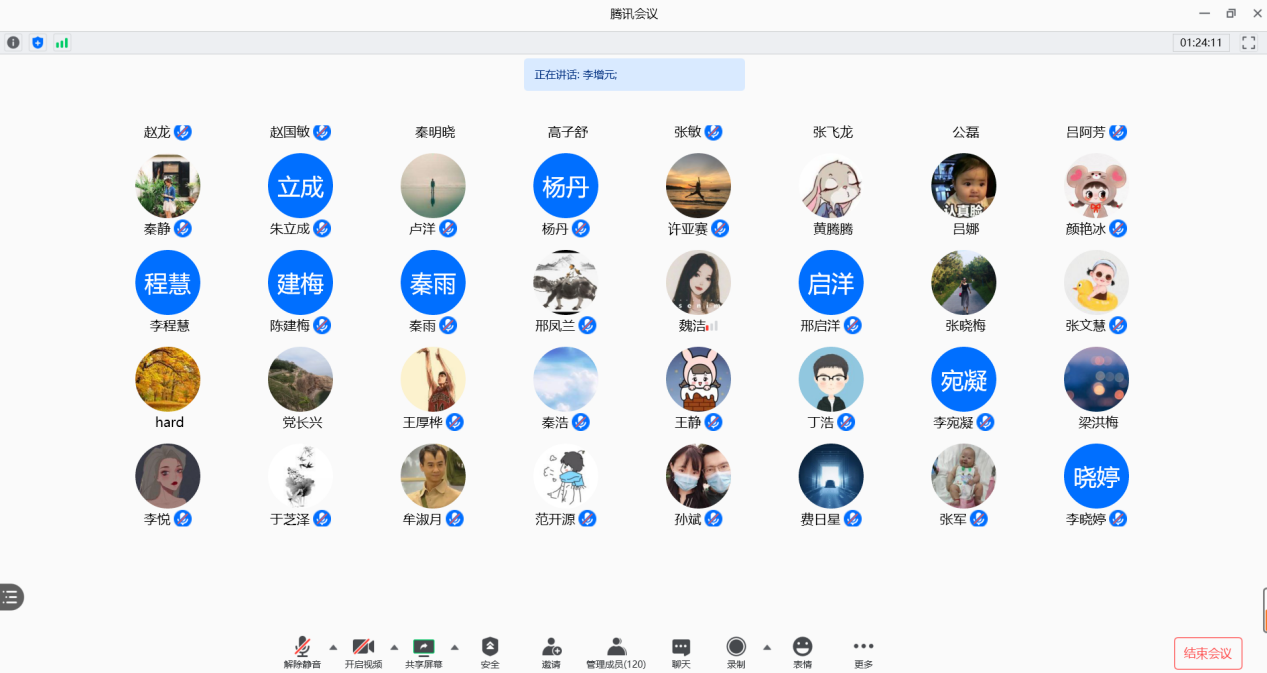Open the 表情 emoji reactions
The width and height of the screenshot is (1267, 673).
(x=802, y=652)
